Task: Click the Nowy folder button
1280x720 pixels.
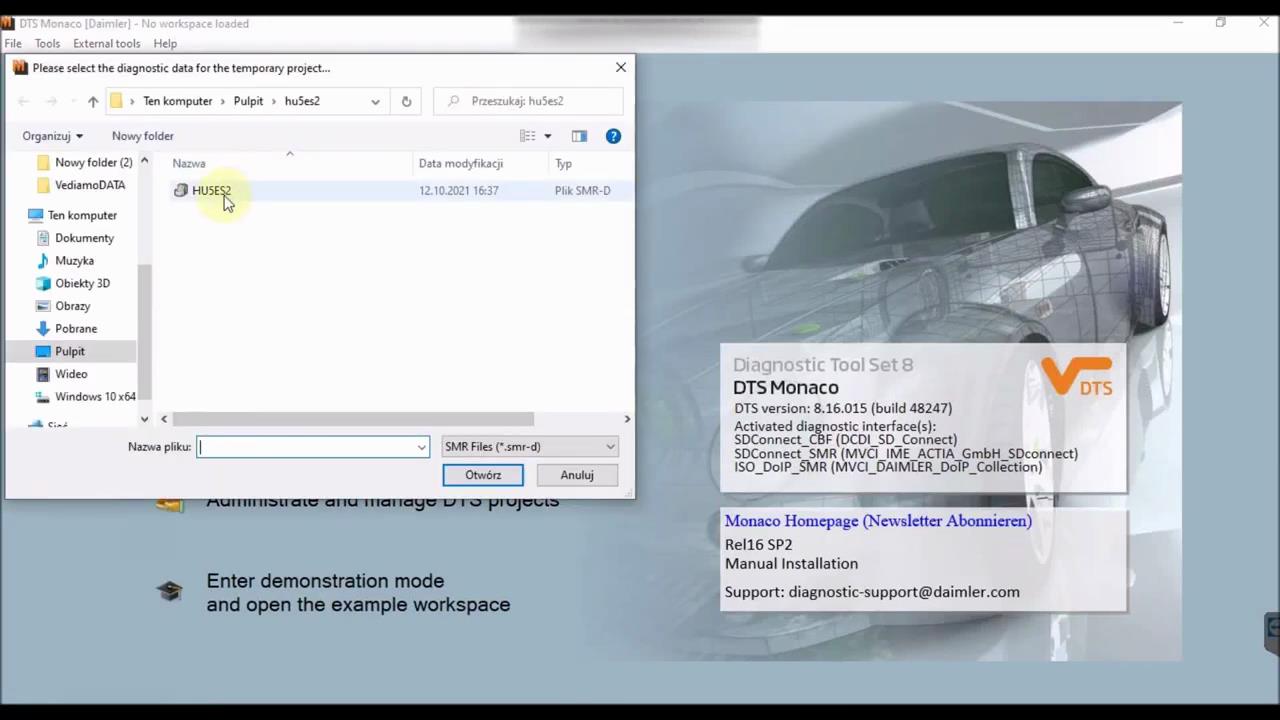Action: coord(142,136)
